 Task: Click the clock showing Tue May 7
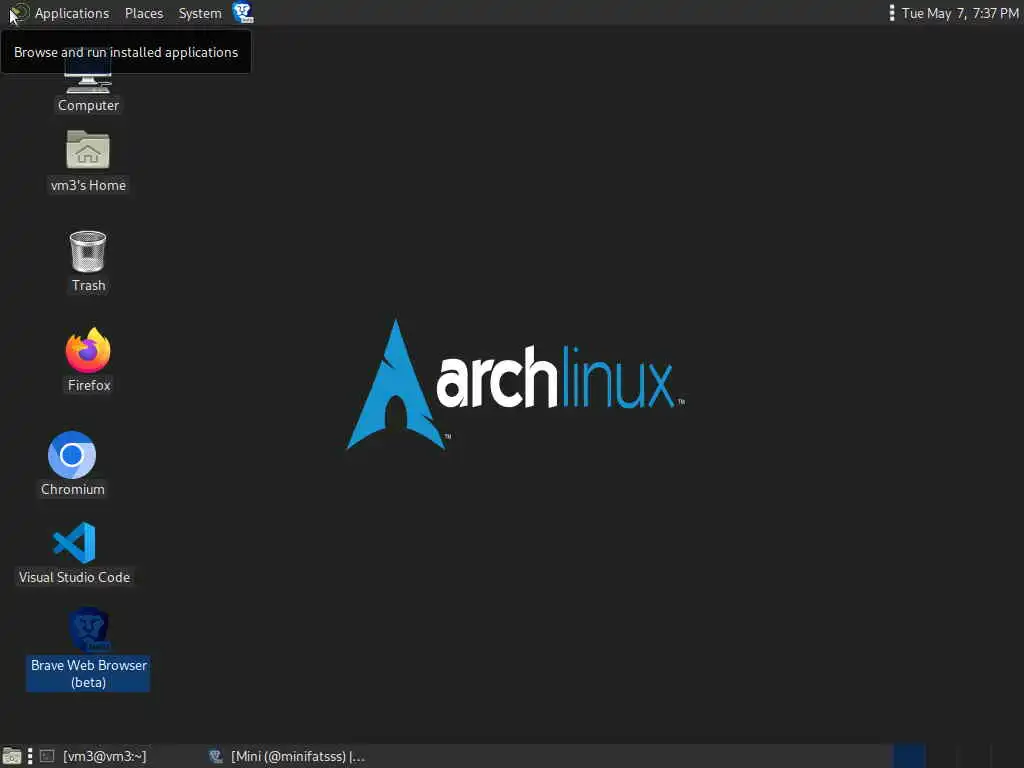point(960,13)
